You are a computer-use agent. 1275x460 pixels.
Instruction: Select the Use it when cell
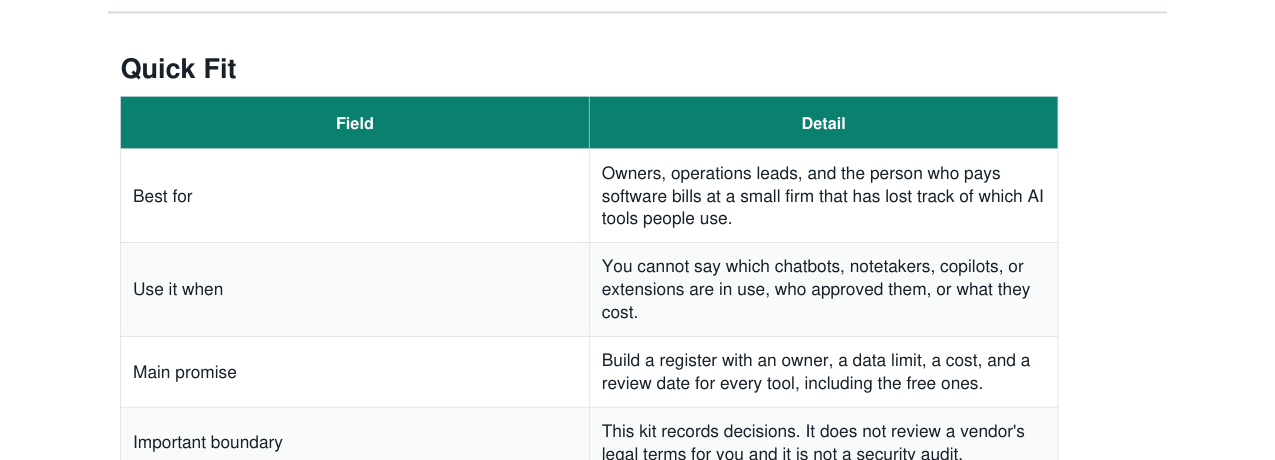355,290
